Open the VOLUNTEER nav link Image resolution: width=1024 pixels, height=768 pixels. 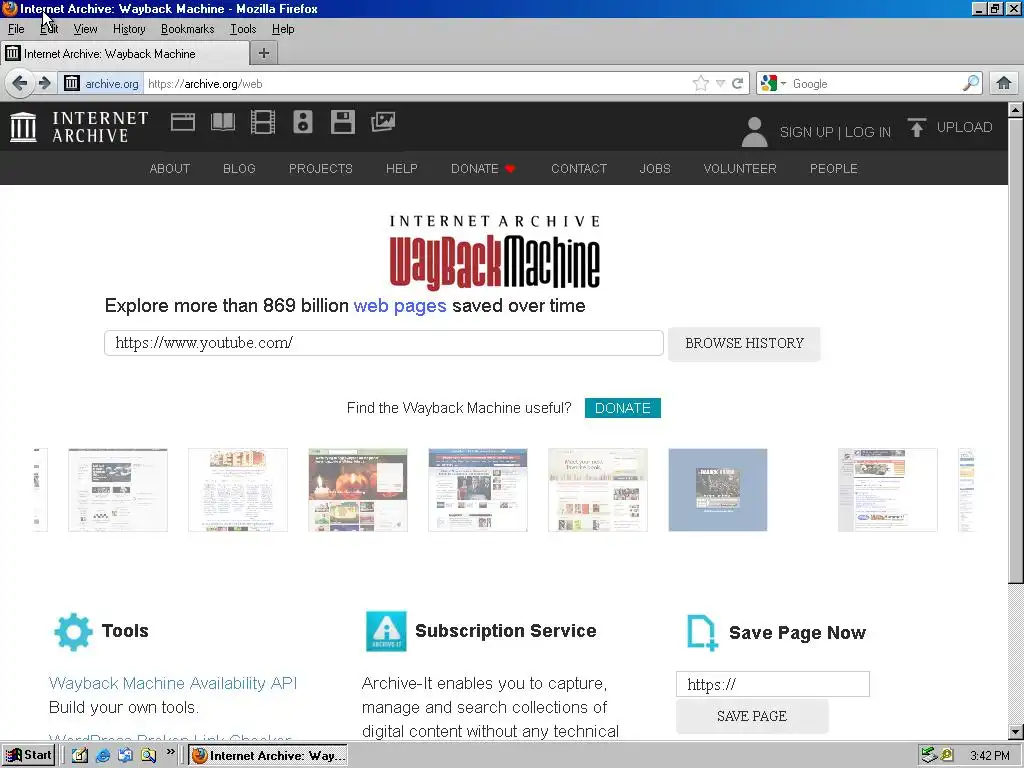coord(740,168)
